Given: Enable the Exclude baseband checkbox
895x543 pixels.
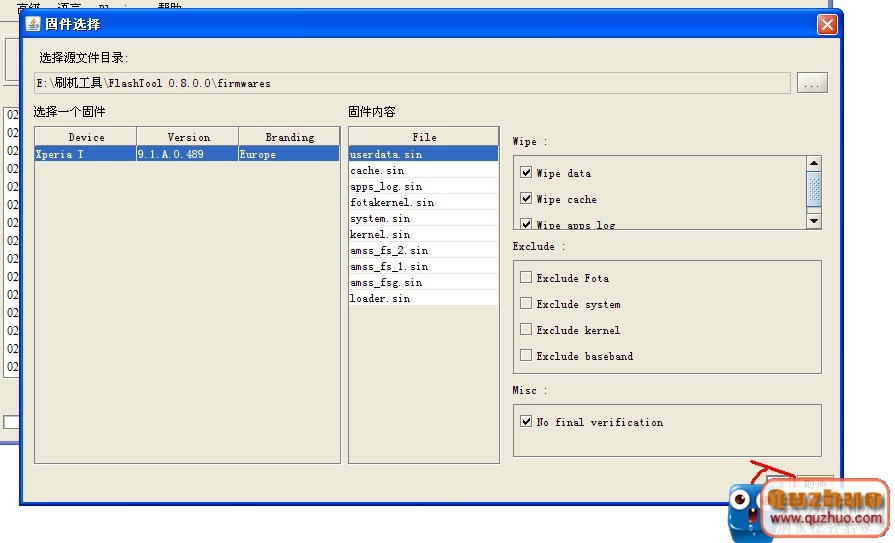Looking at the screenshot, I should [x=526, y=355].
